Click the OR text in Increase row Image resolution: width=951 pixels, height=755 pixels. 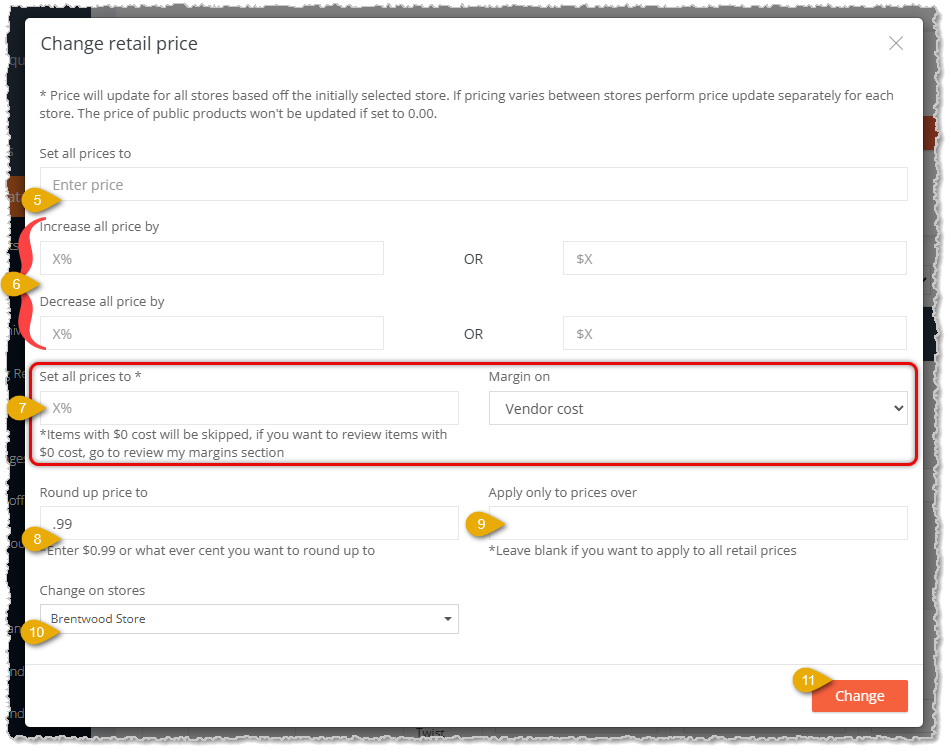pos(473,259)
